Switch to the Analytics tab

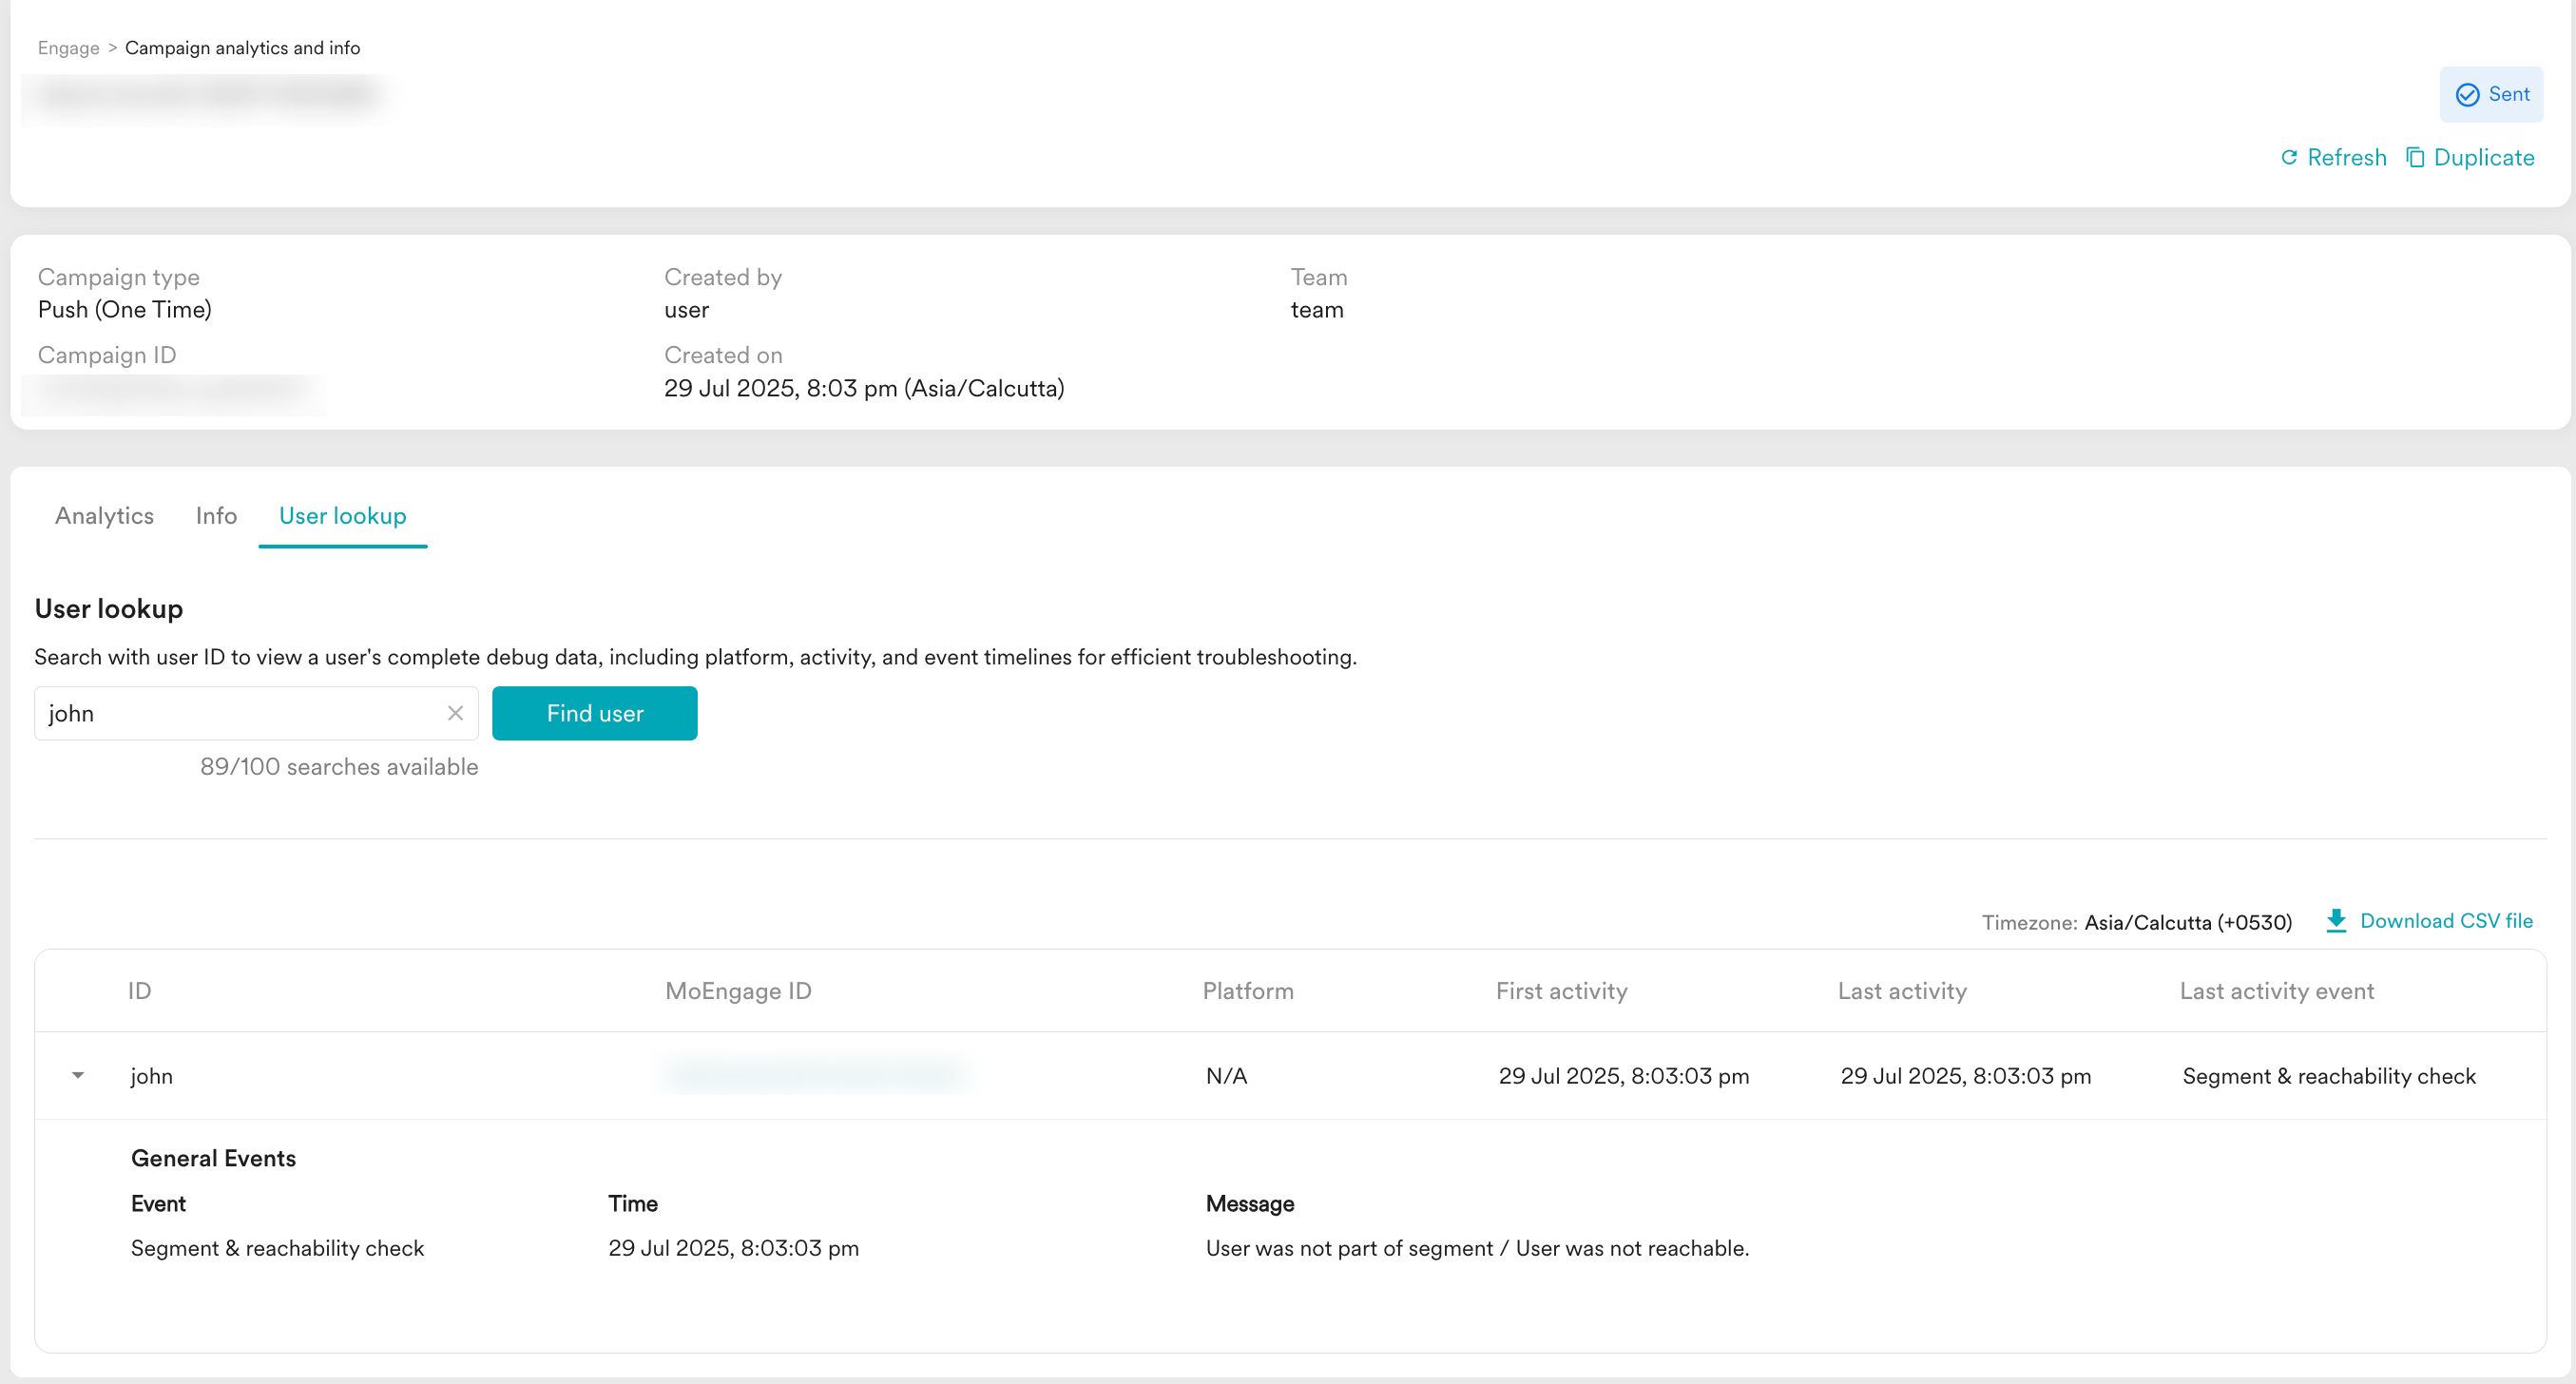104,516
